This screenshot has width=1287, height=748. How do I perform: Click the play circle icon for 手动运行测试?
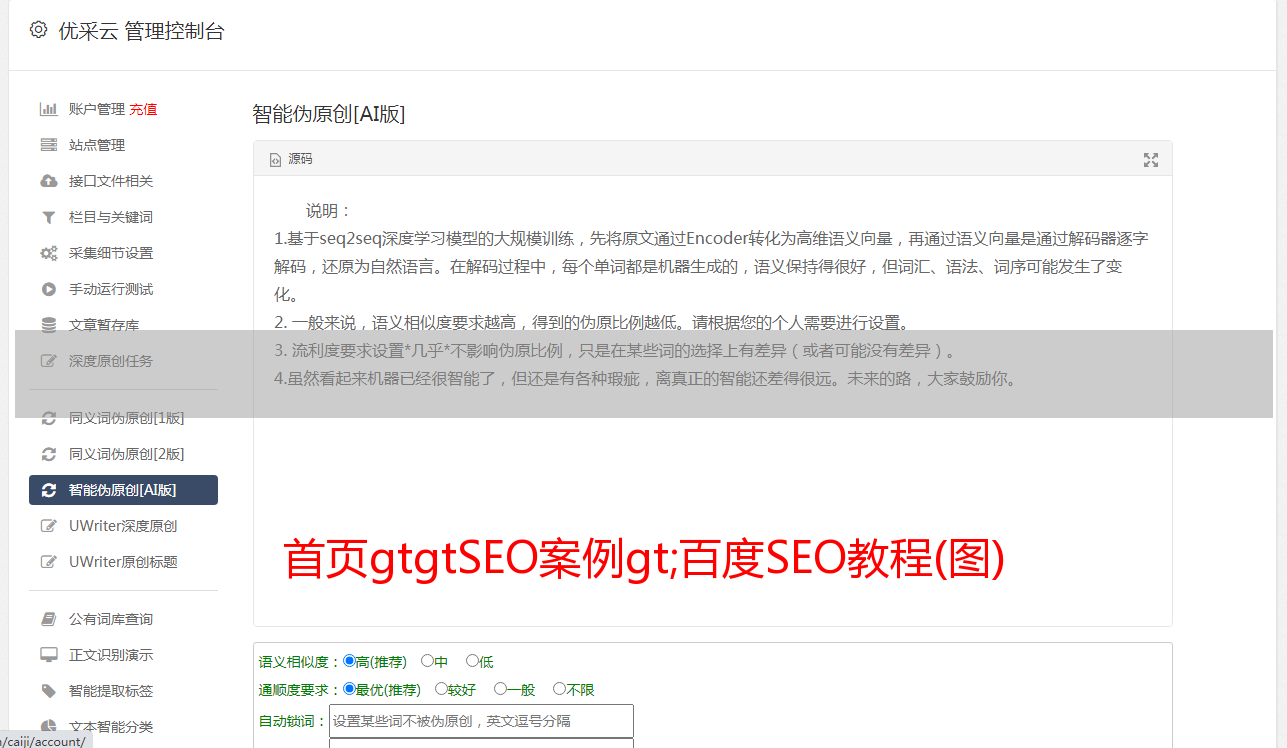[48, 289]
